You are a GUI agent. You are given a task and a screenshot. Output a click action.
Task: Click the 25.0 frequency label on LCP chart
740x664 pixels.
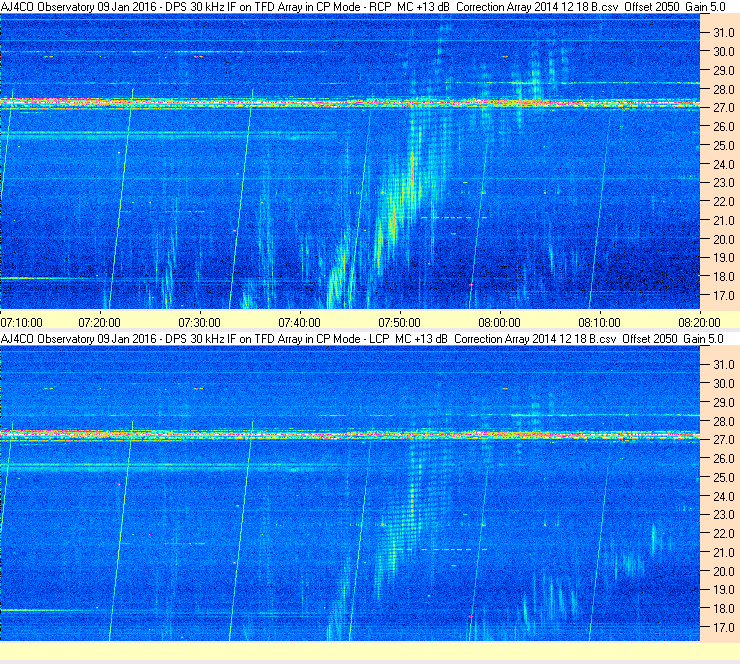coord(724,478)
